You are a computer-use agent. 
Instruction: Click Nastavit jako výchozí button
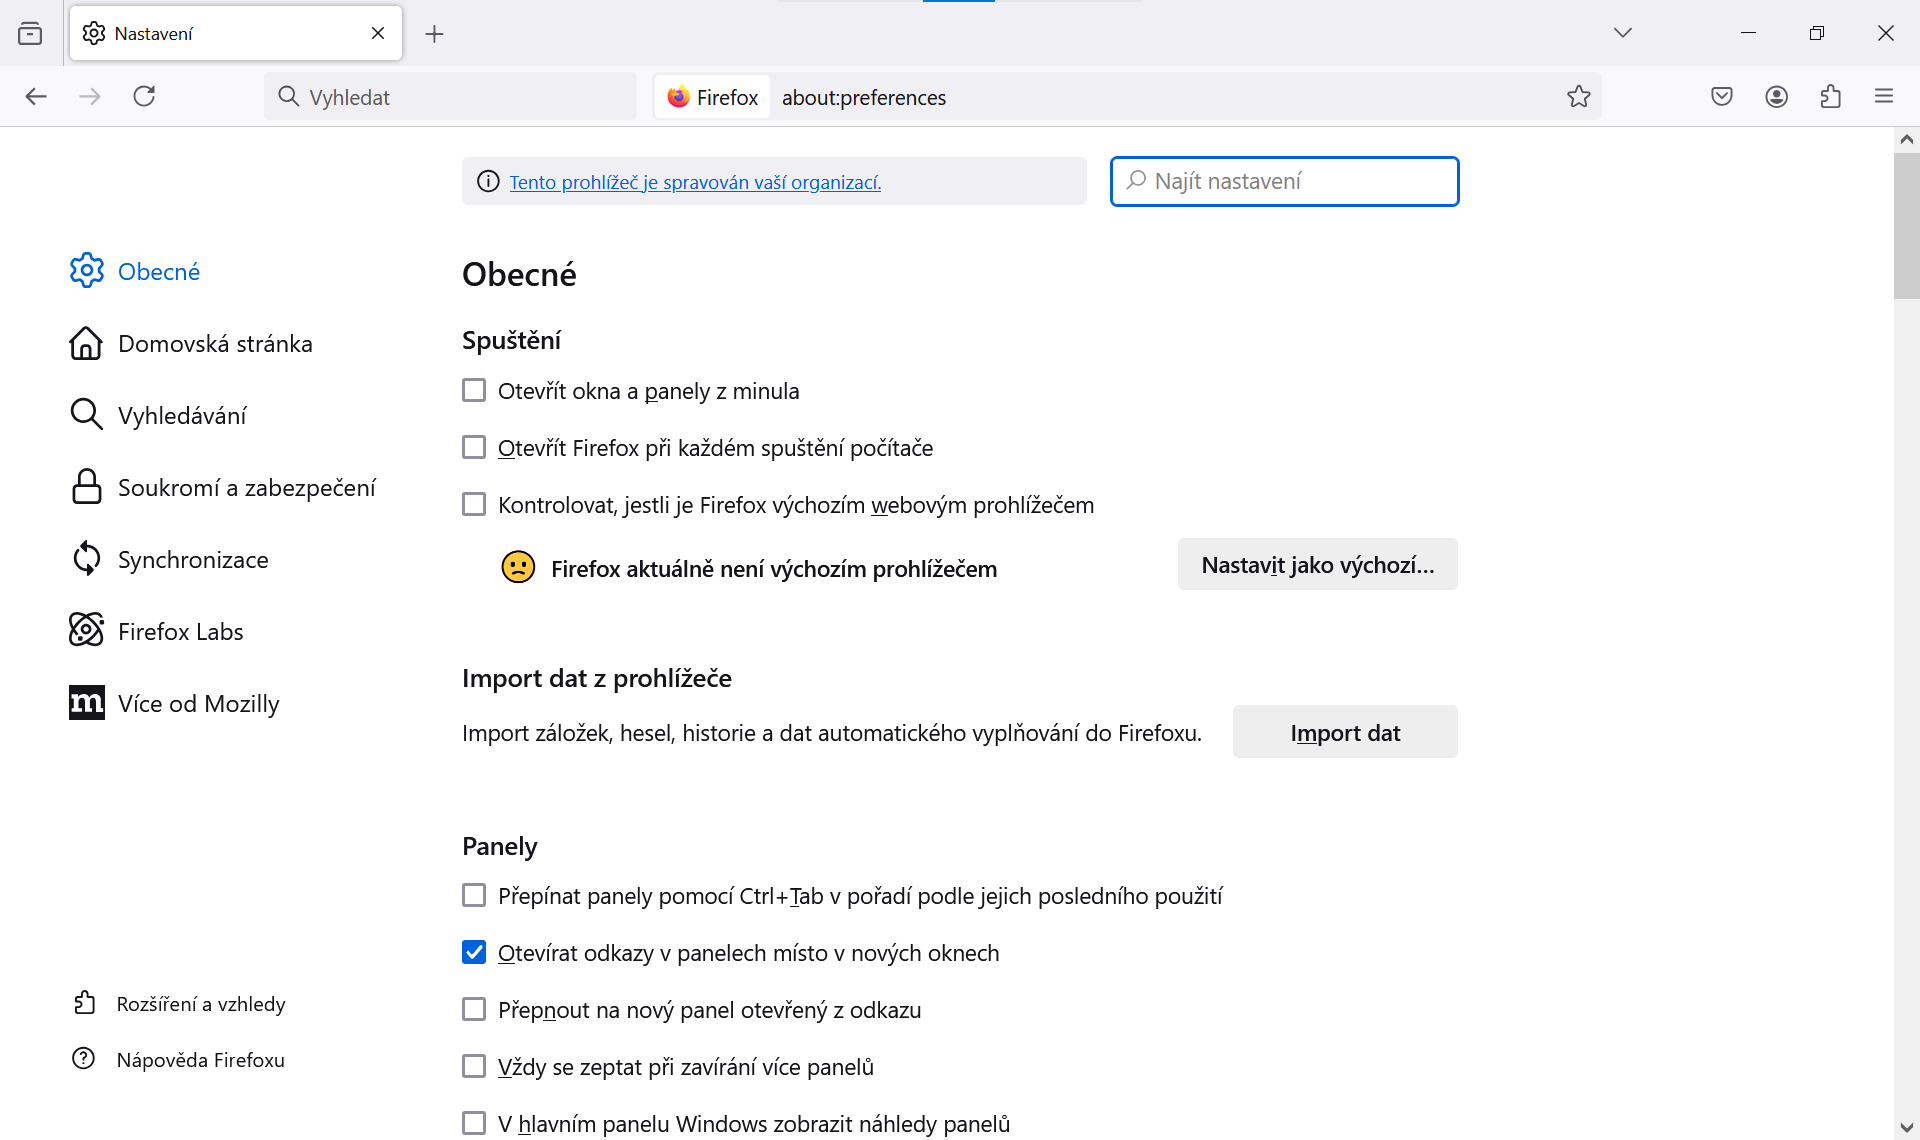pos(1317,564)
